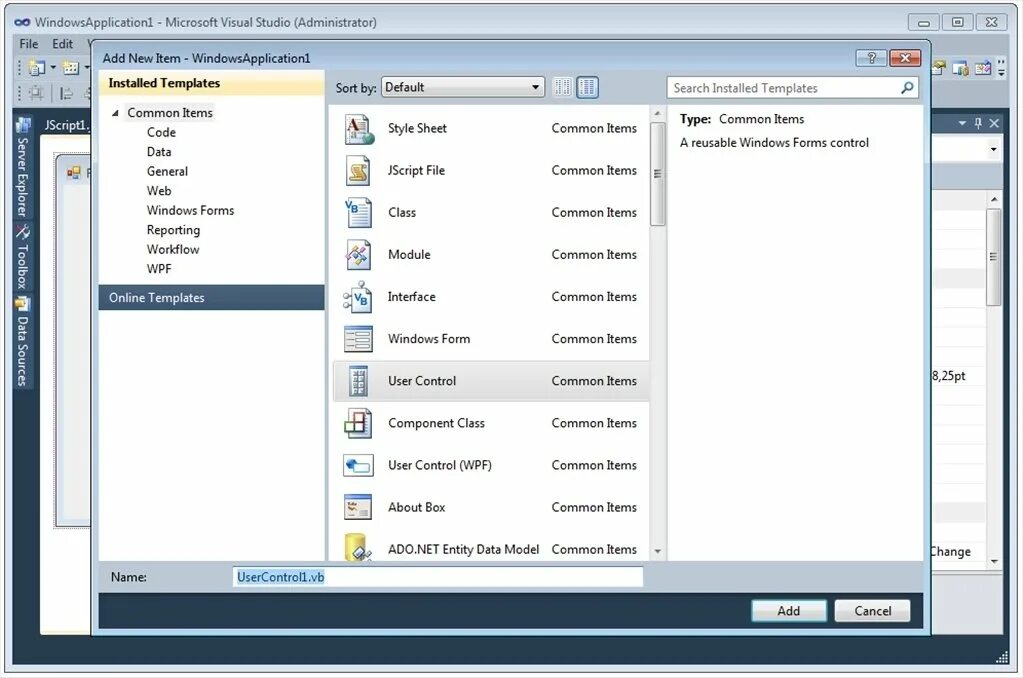Click the properties panel scroll down arrow

[x=994, y=561]
